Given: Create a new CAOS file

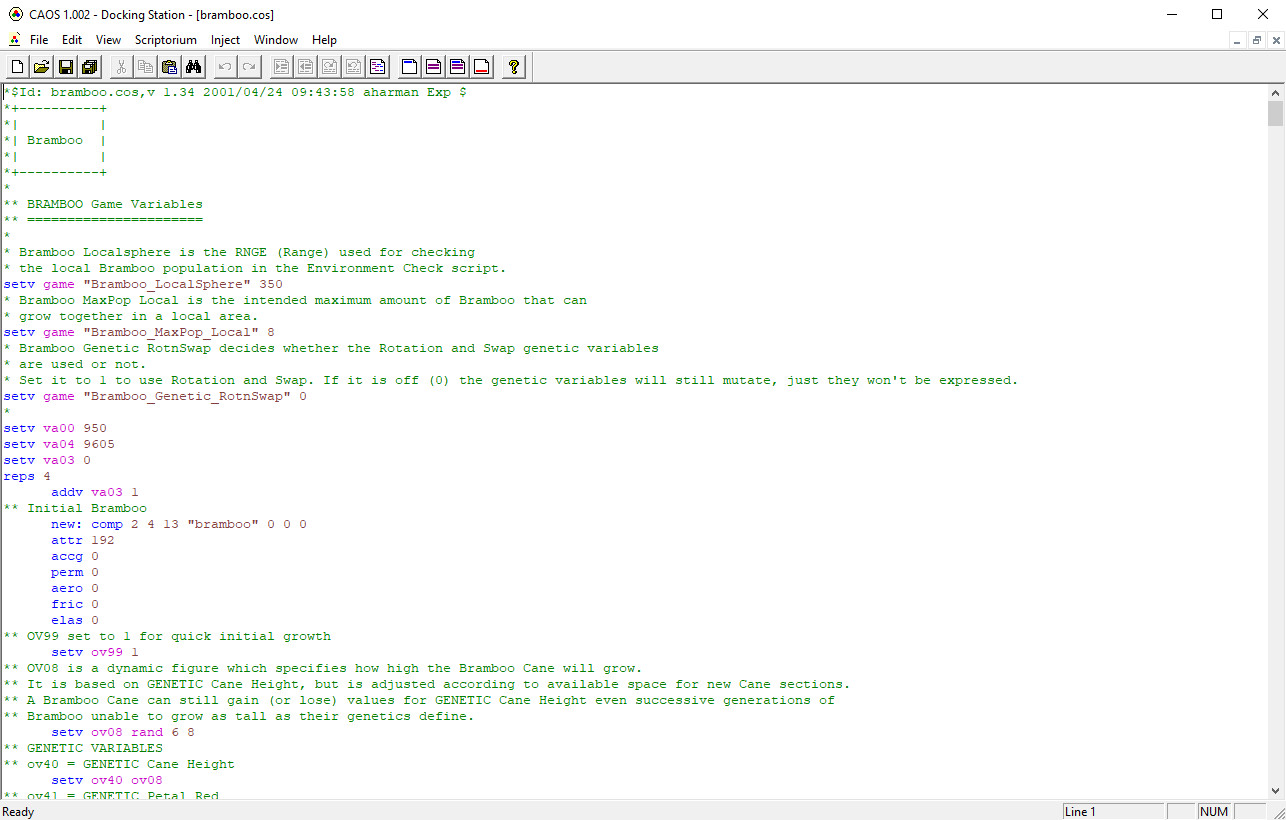Looking at the screenshot, I should click(17, 66).
